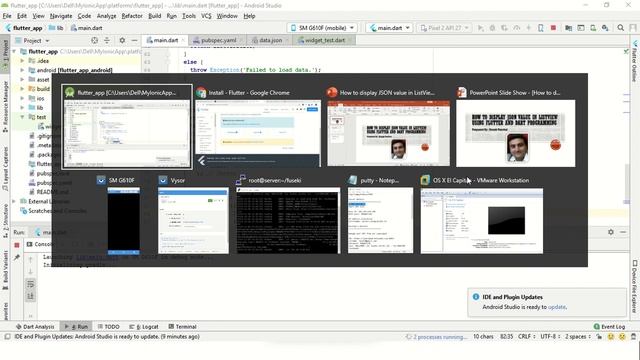Viewport: 640px width, 360px height.
Task: Open the CRLF line separator selector
Action: [527, 337]
